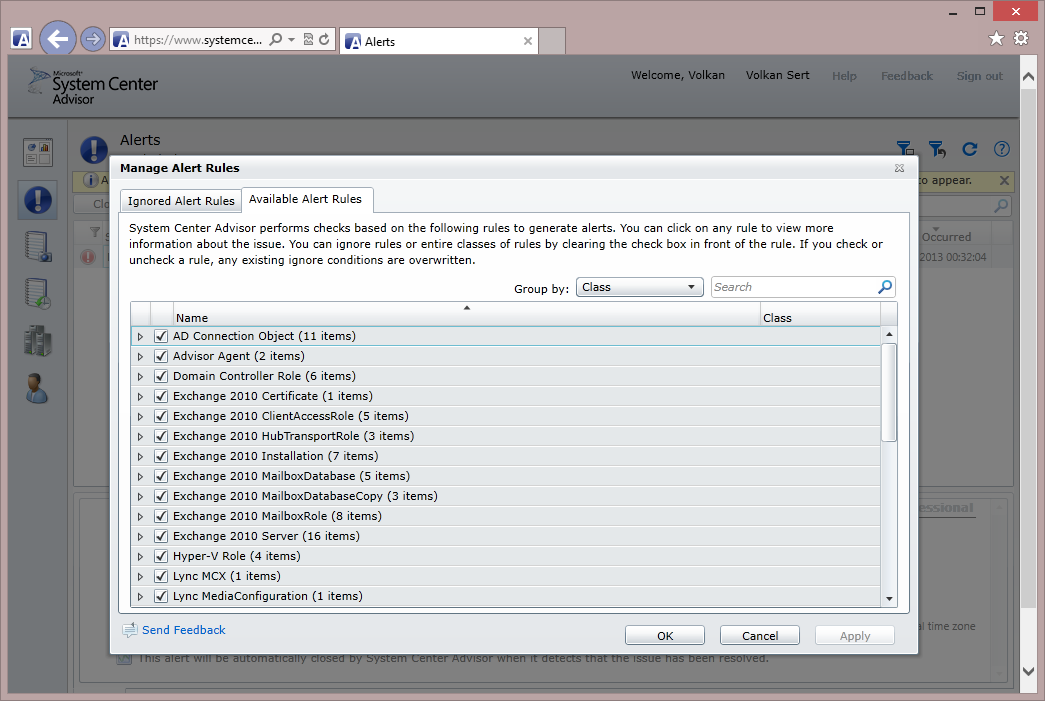Uncheck Advisor Agent checkbox
The image size is (1045, 701).
pos(161,356)
